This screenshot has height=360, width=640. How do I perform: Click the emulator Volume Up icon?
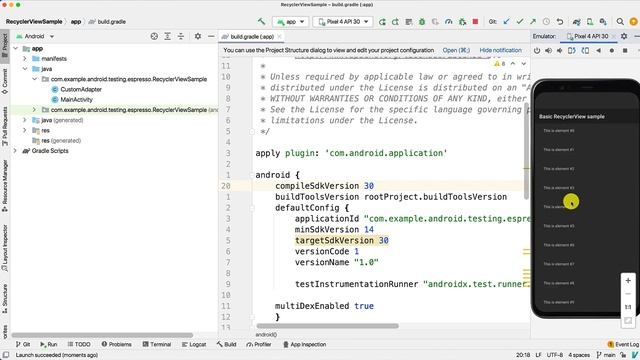pyautogui.click(x=548, y=51)
